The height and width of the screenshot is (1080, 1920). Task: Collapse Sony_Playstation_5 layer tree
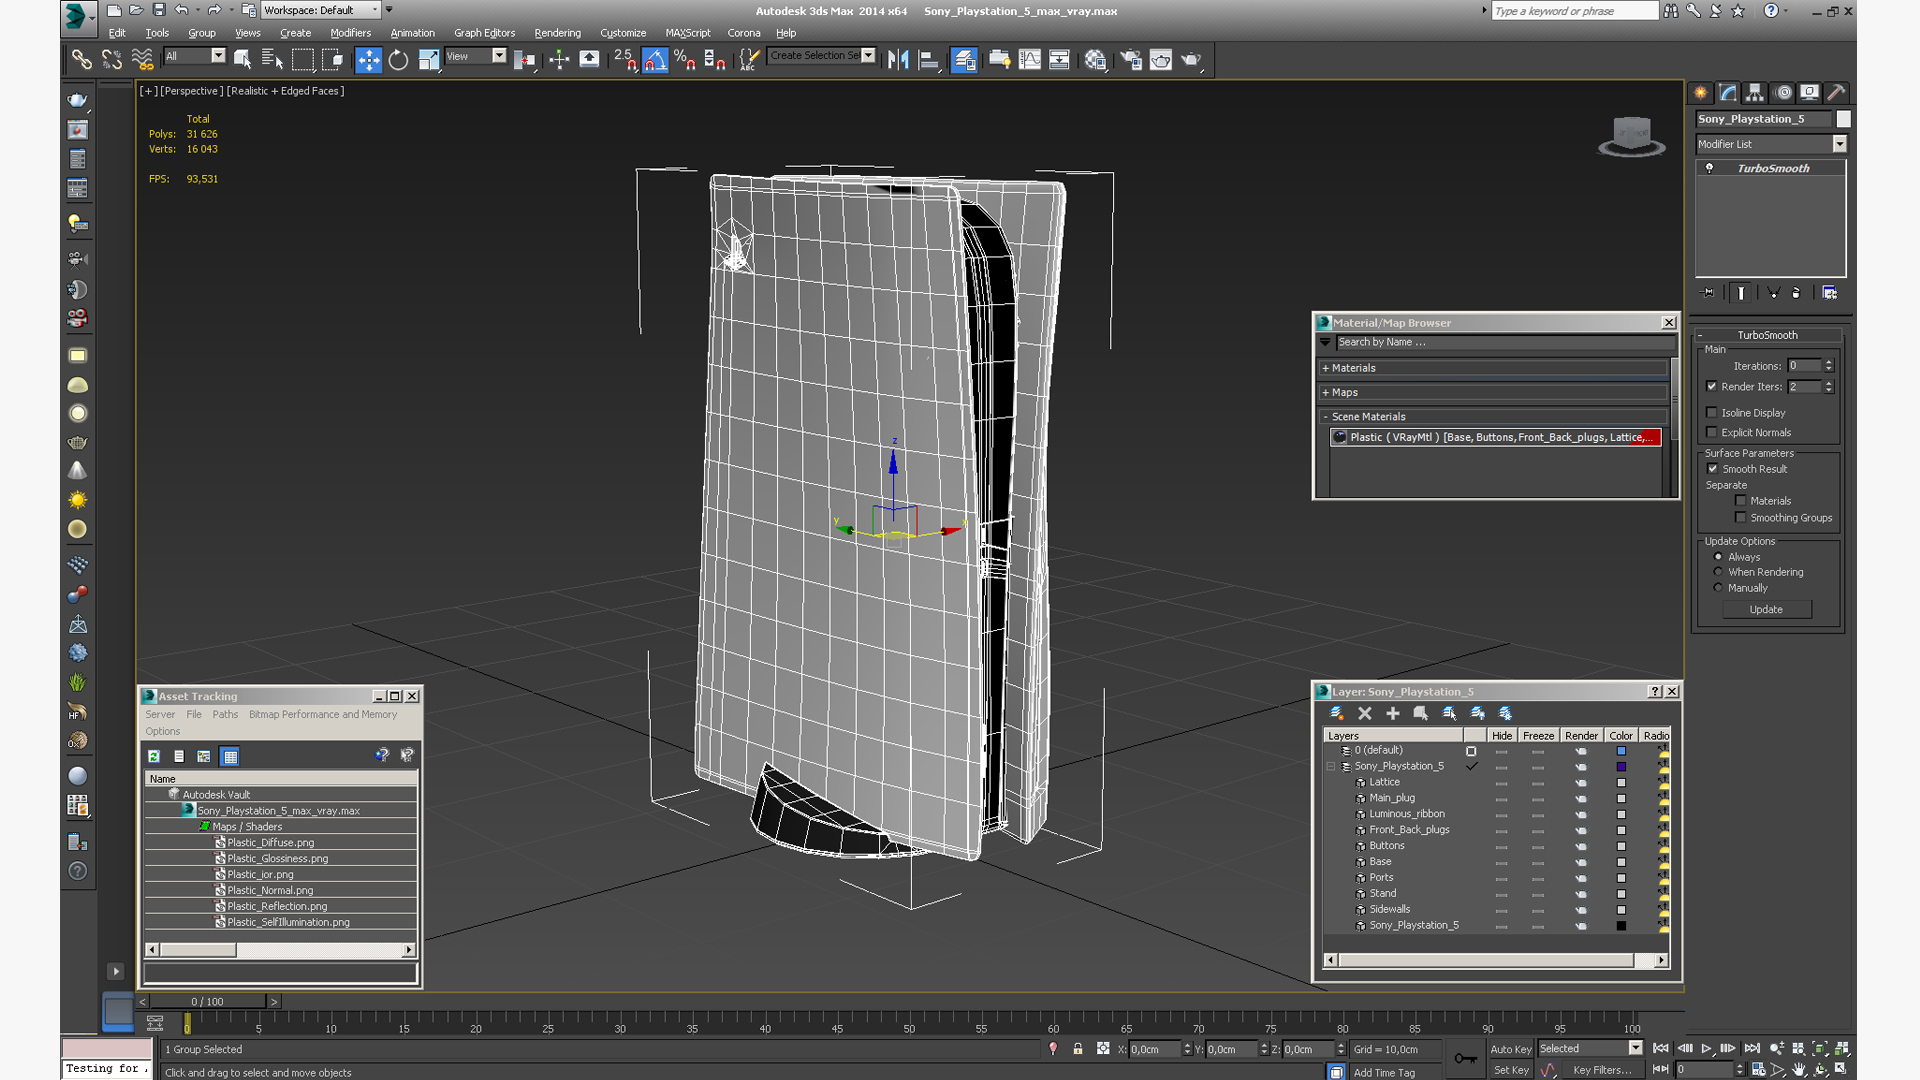(1331, 767)
